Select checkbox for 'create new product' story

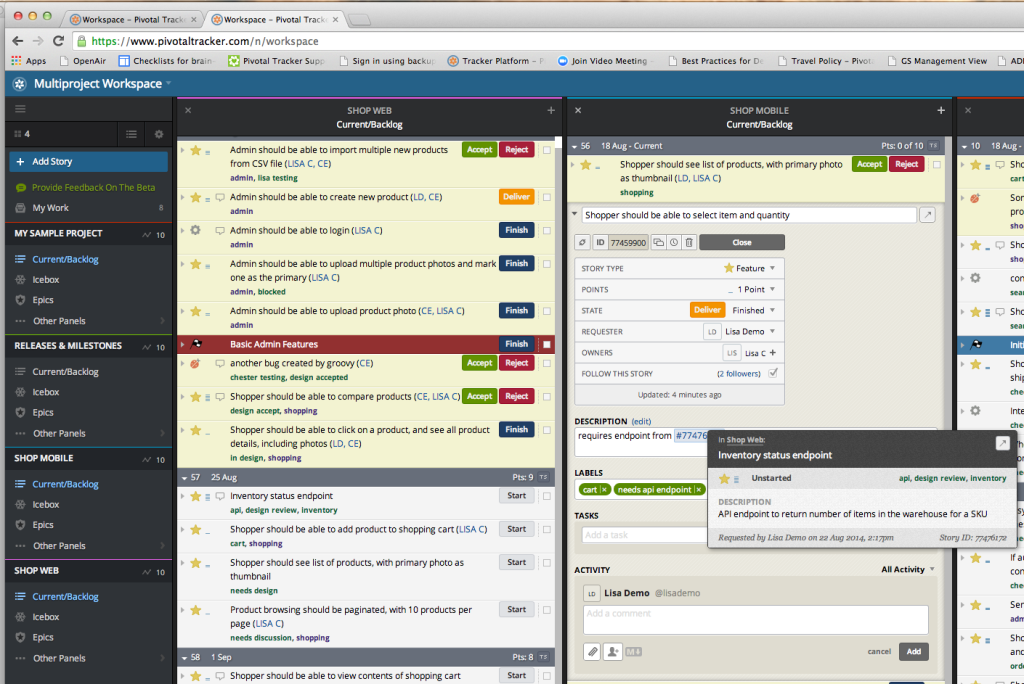click(x=547, y=197)
